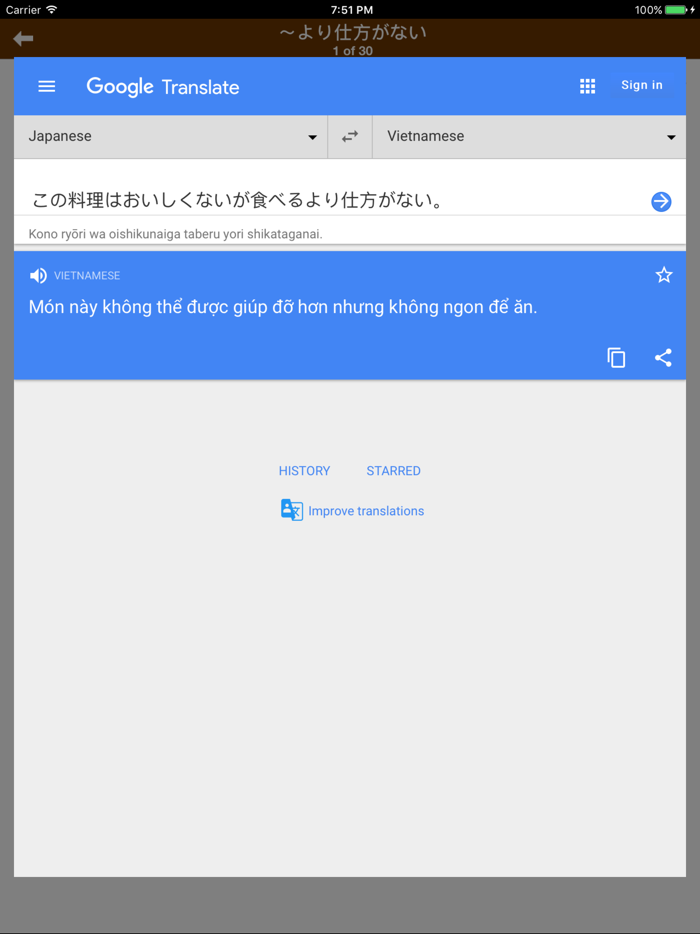Image resolution: width=700 pixels, height=934 pixels.
Task: Click the Vietnamese dropdown arrow
Action: 671,137
